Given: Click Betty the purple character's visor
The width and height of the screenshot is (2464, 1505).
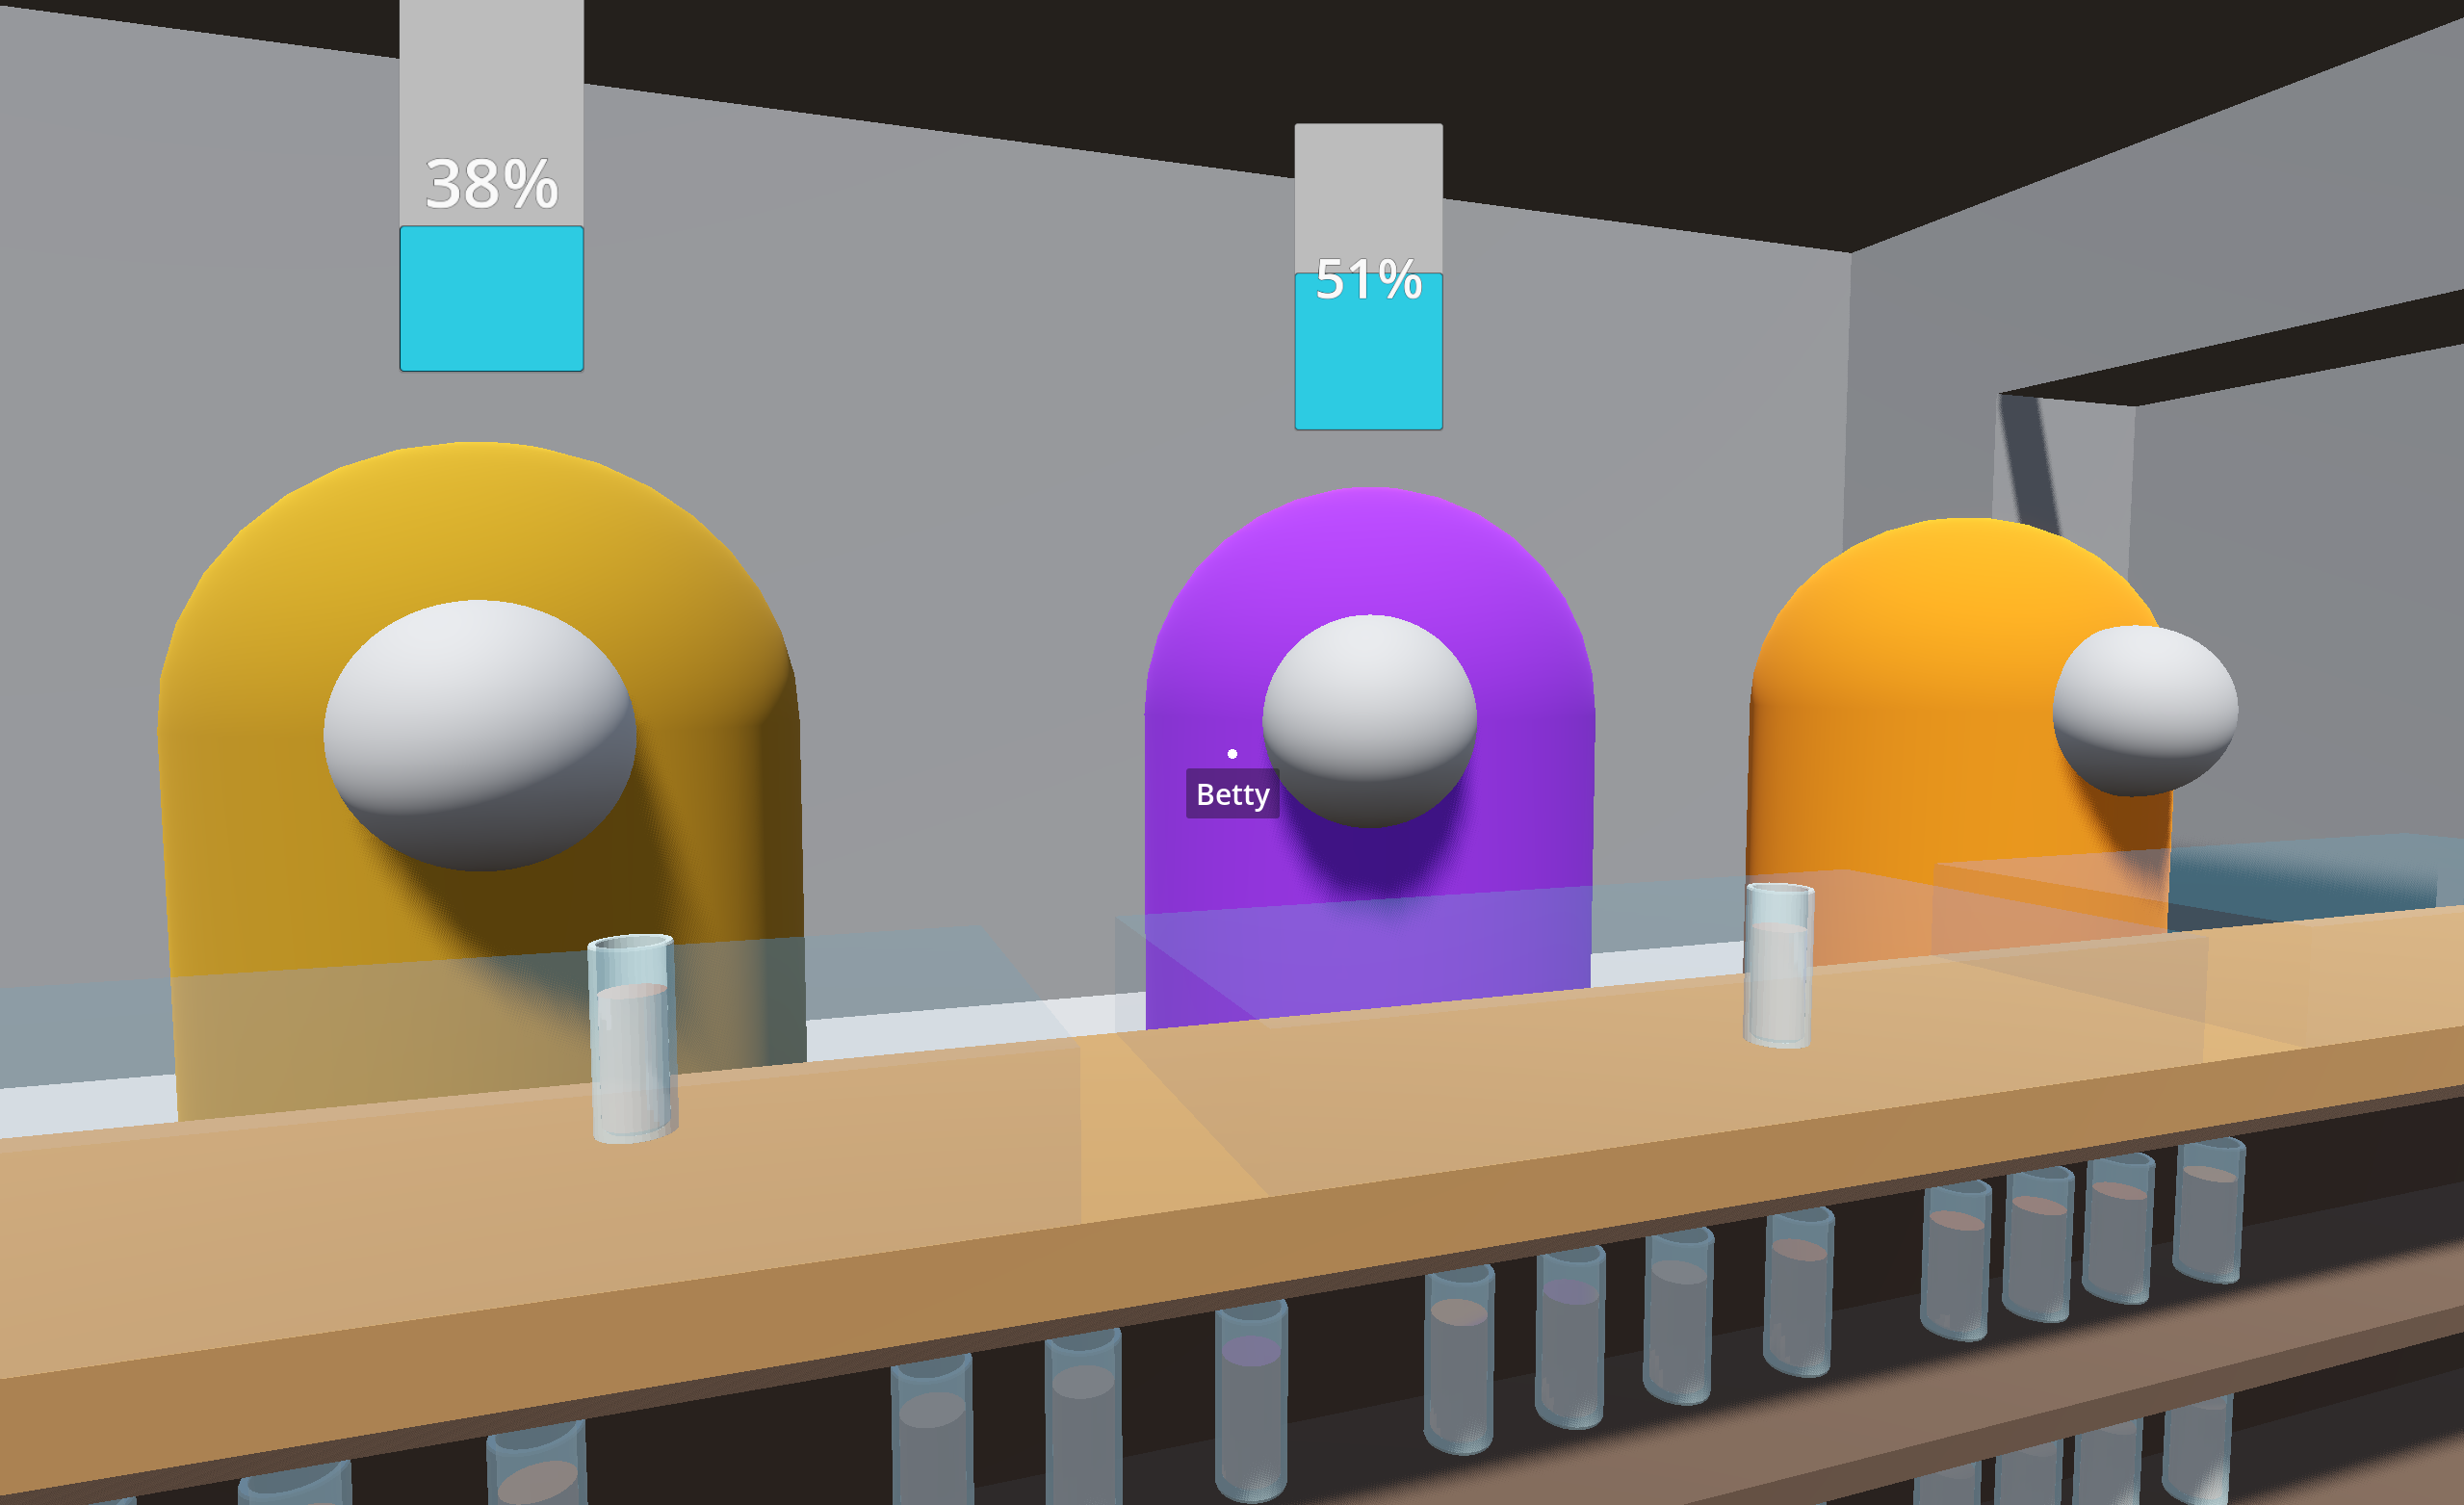Looking at the screenshot, I should [x=1369, y=719].
